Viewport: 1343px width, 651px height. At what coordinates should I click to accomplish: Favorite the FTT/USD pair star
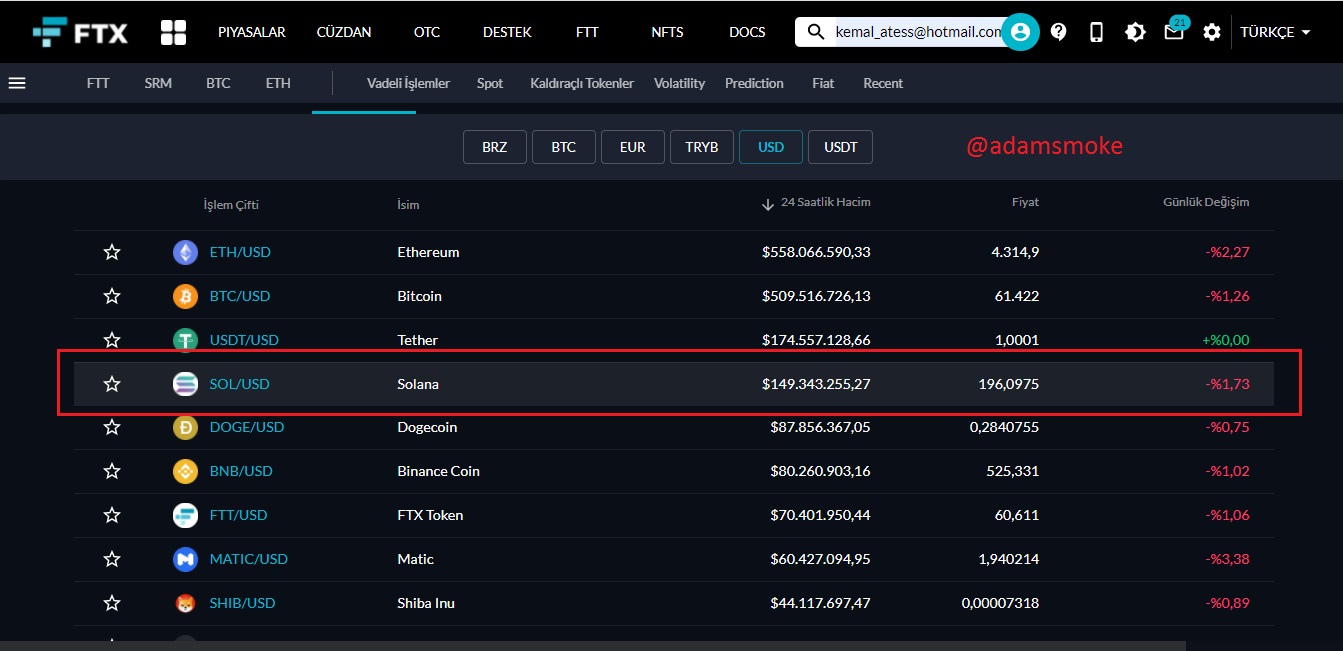[x=112, y=515]
